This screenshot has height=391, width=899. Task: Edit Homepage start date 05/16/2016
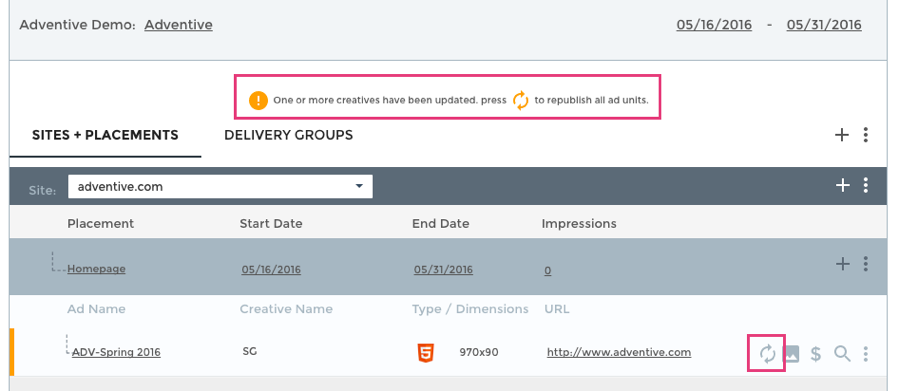271,269
